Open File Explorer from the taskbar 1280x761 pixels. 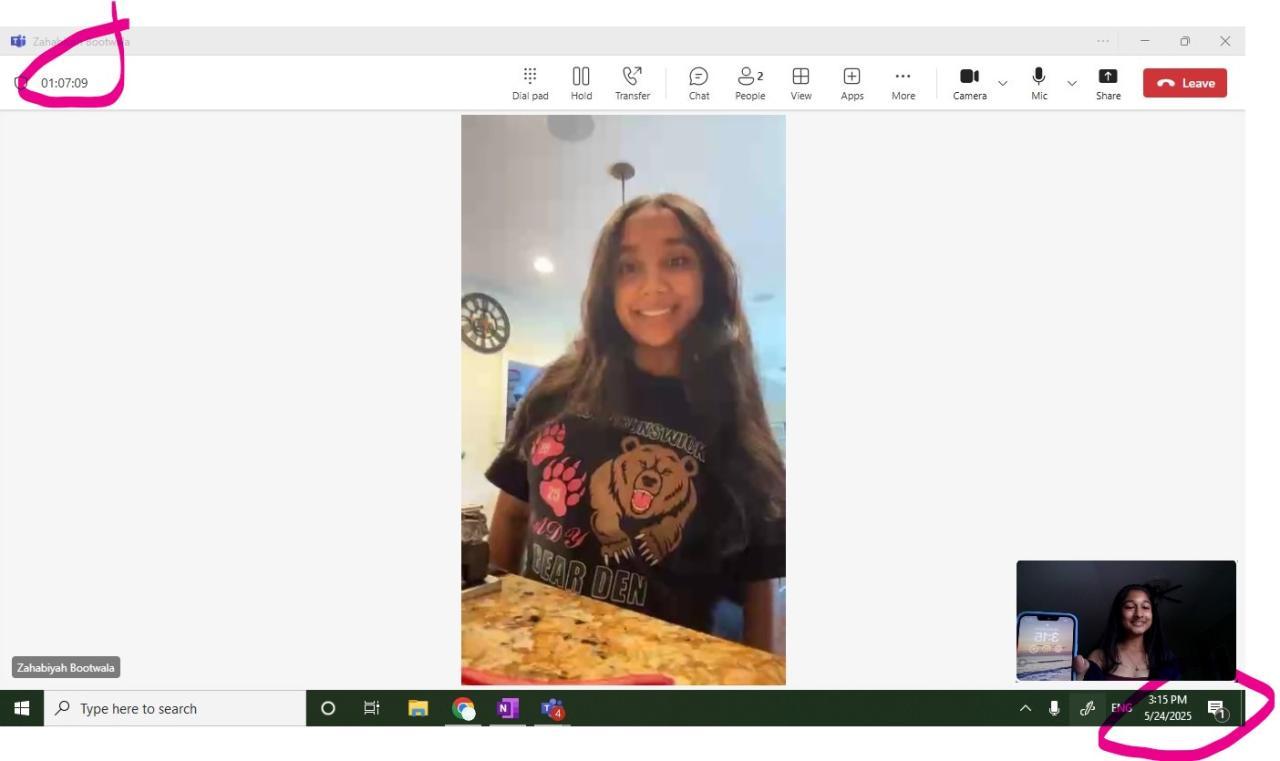click(419, 708)
